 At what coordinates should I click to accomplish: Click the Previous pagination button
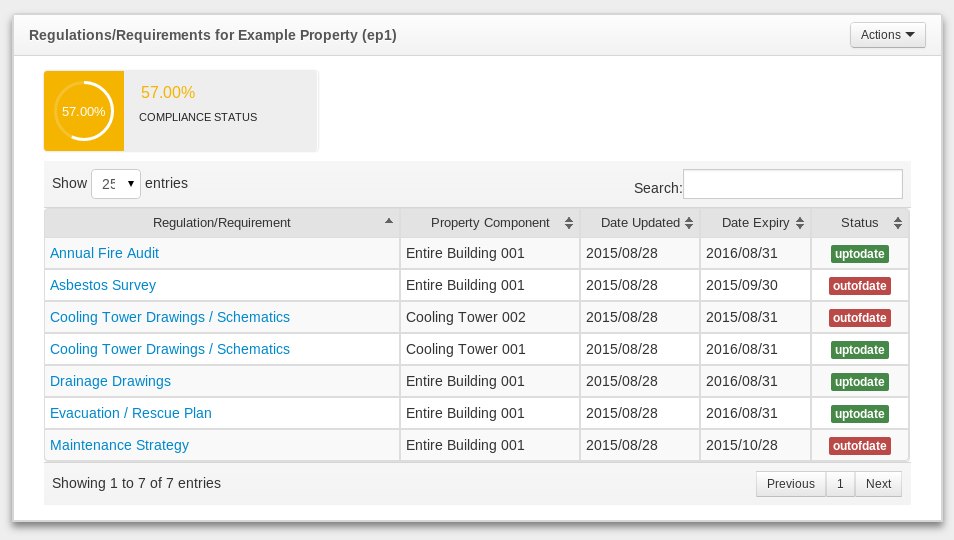(x=790, y=484)
